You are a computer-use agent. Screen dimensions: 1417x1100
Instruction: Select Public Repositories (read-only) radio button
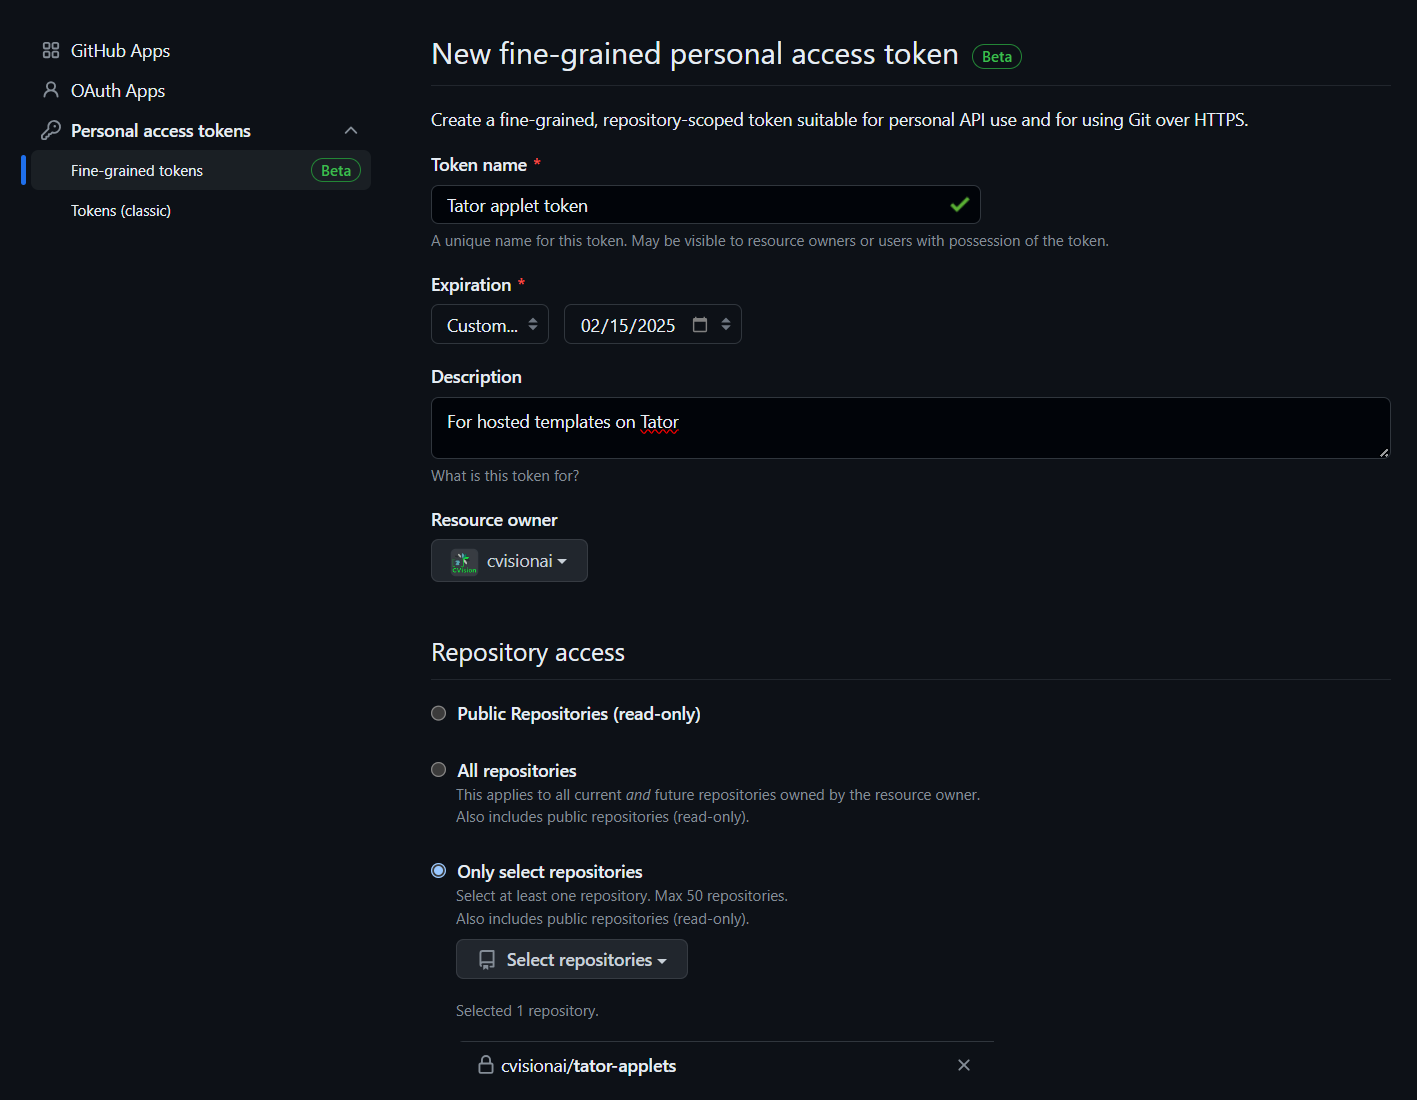click(438, 713)
